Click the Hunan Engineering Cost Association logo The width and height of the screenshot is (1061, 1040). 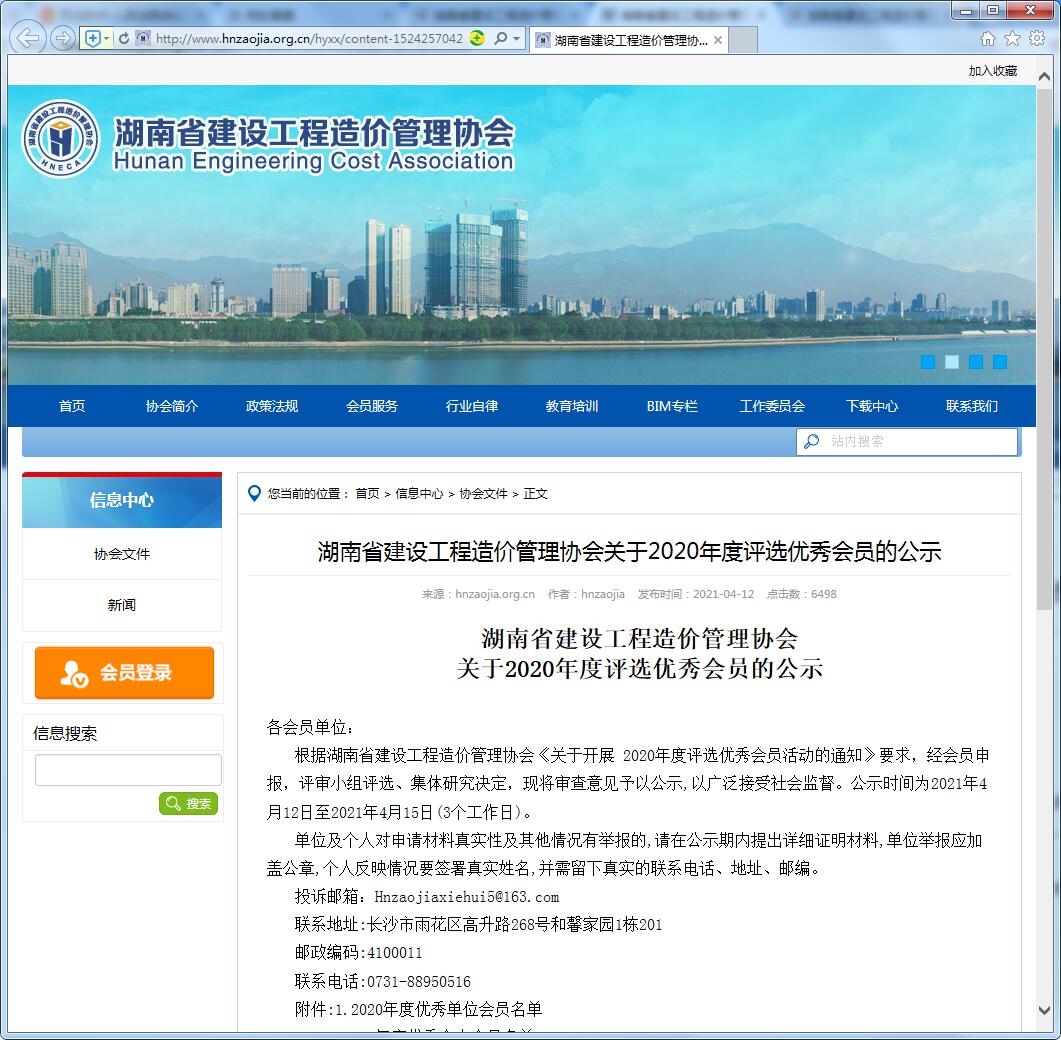pyautogui.click(x=62, y=139)
